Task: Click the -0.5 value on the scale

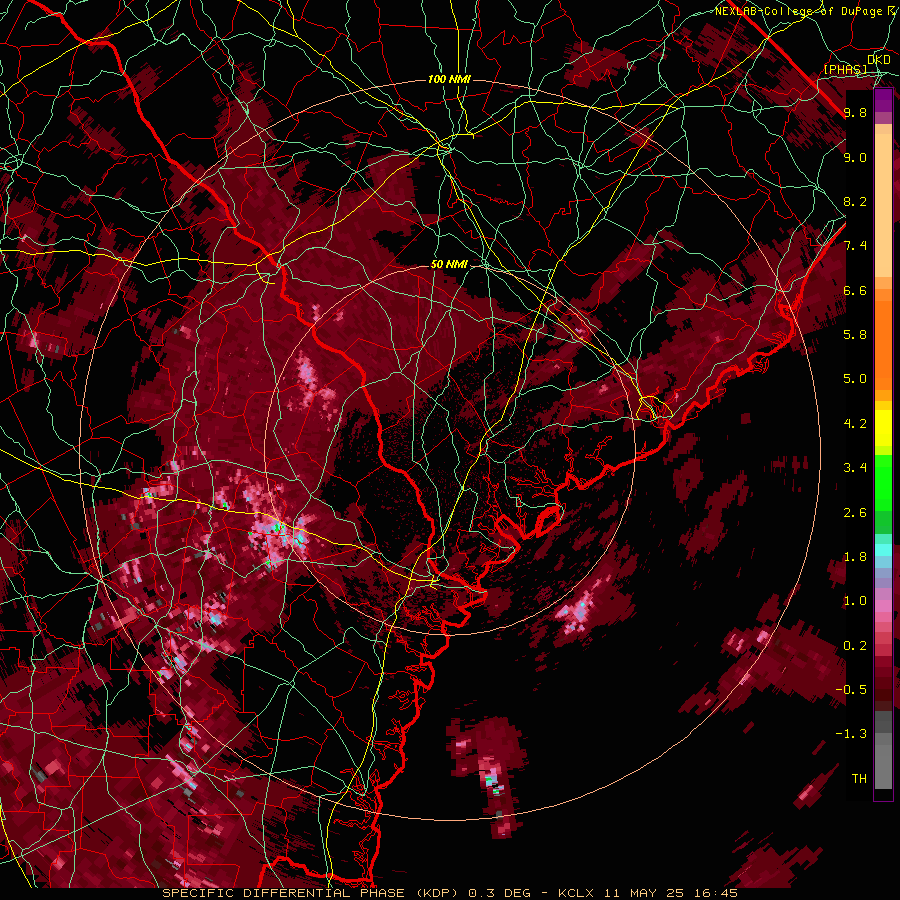Action: tap(851, 690)
